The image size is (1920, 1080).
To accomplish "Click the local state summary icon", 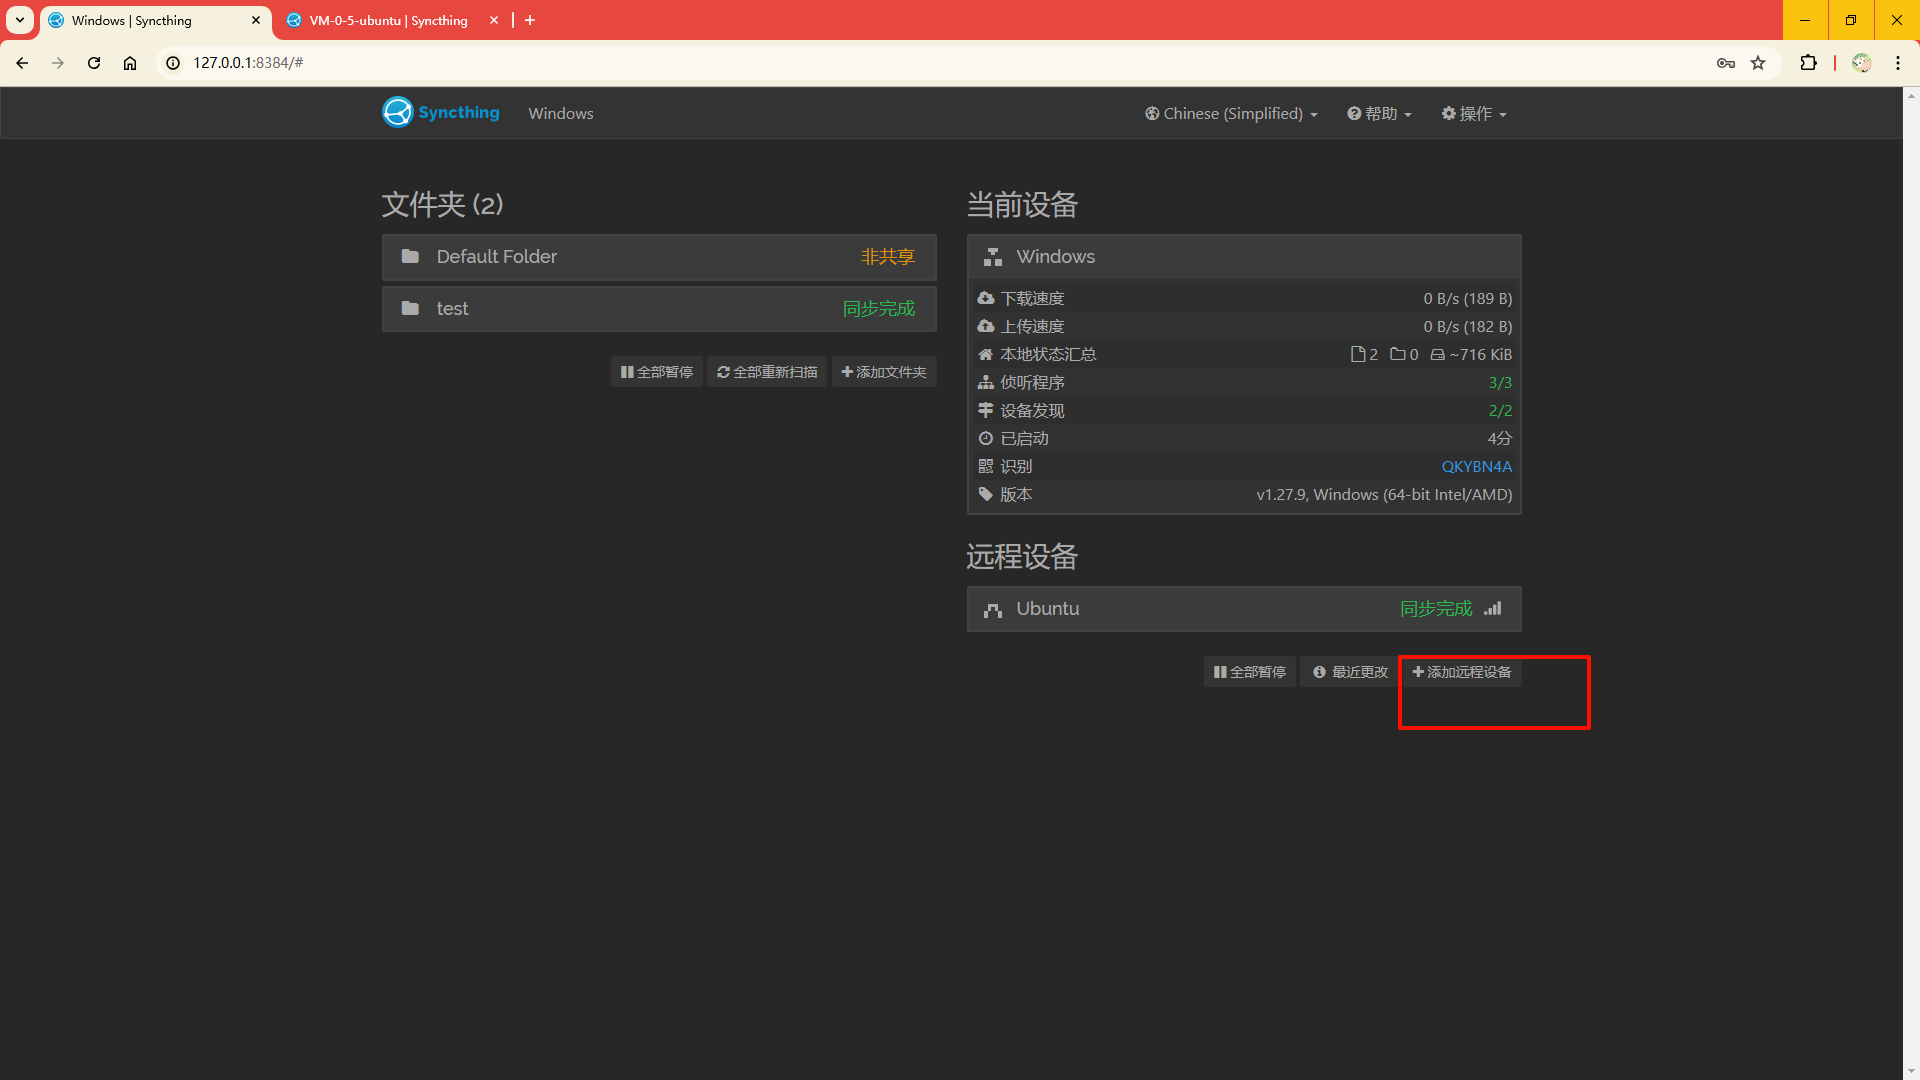I will point(985,353).
